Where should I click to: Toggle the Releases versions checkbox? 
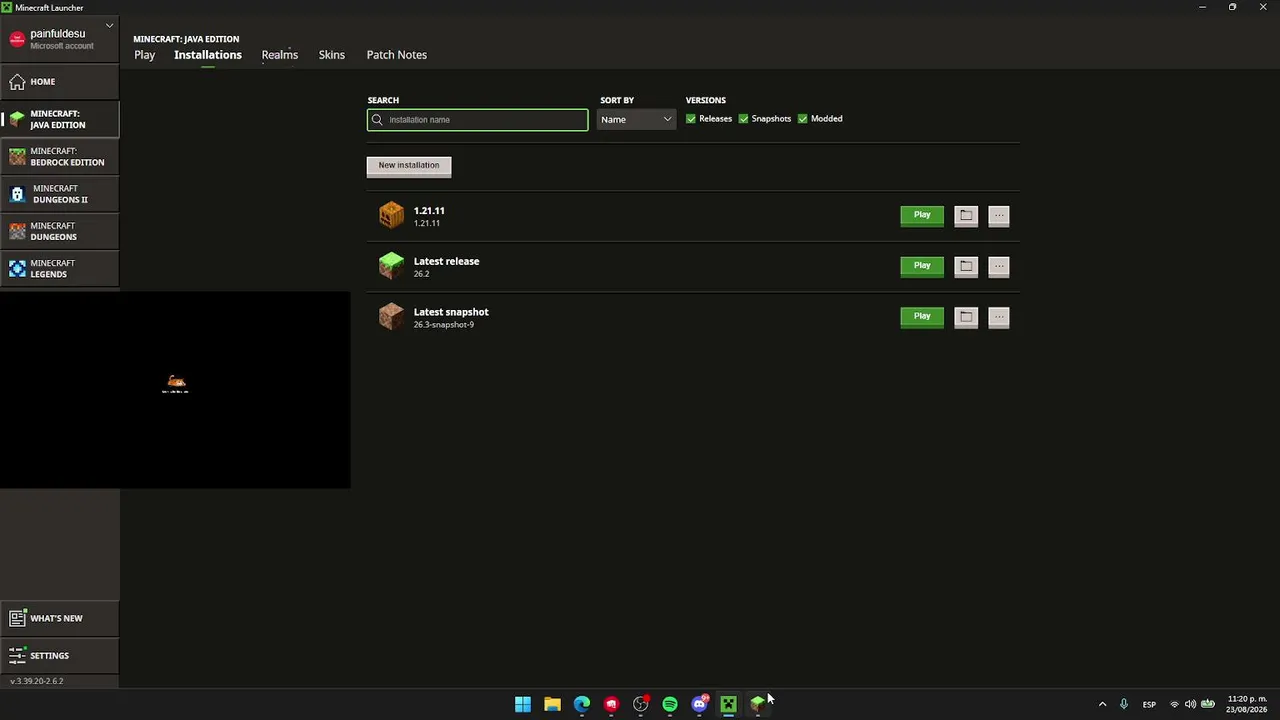691,119
